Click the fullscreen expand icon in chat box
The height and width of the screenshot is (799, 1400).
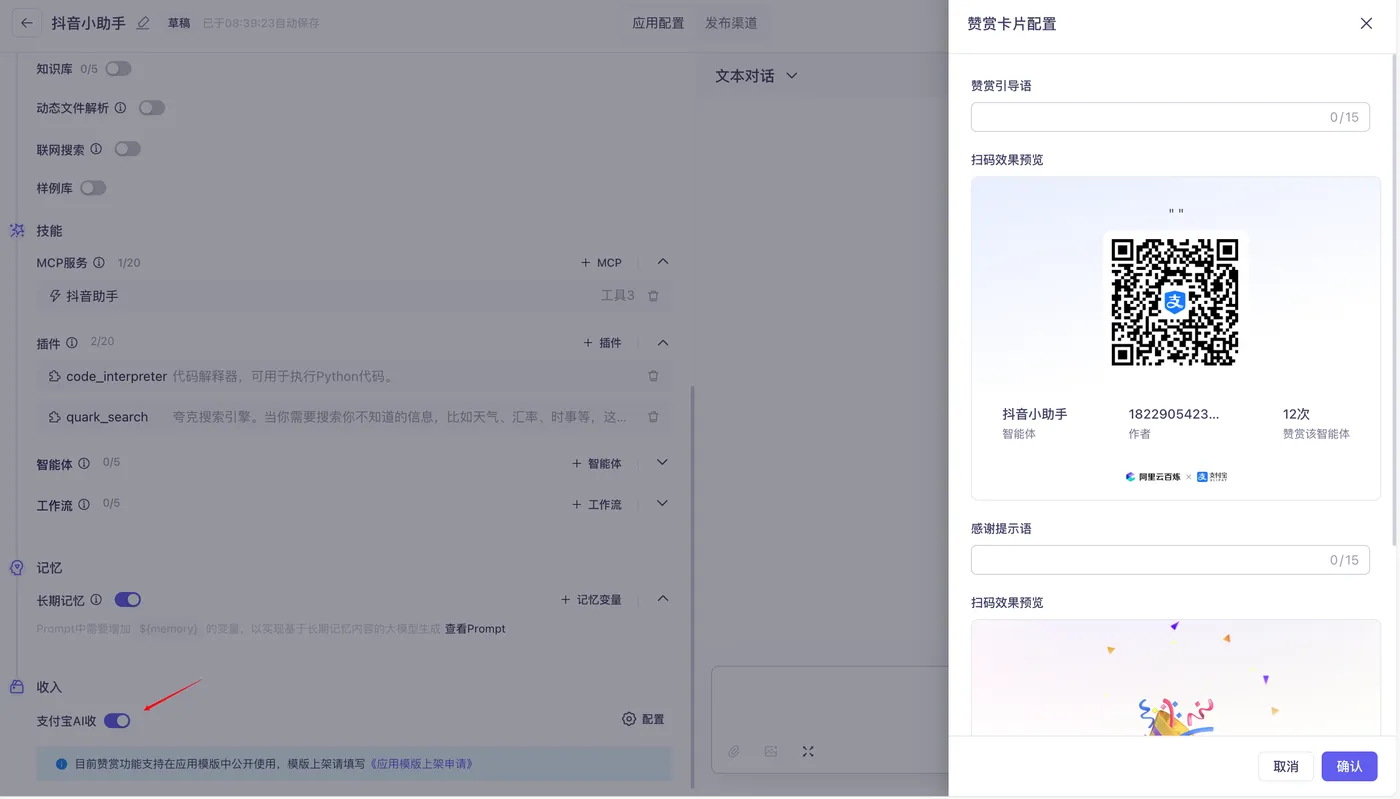[x=808, y=751]
